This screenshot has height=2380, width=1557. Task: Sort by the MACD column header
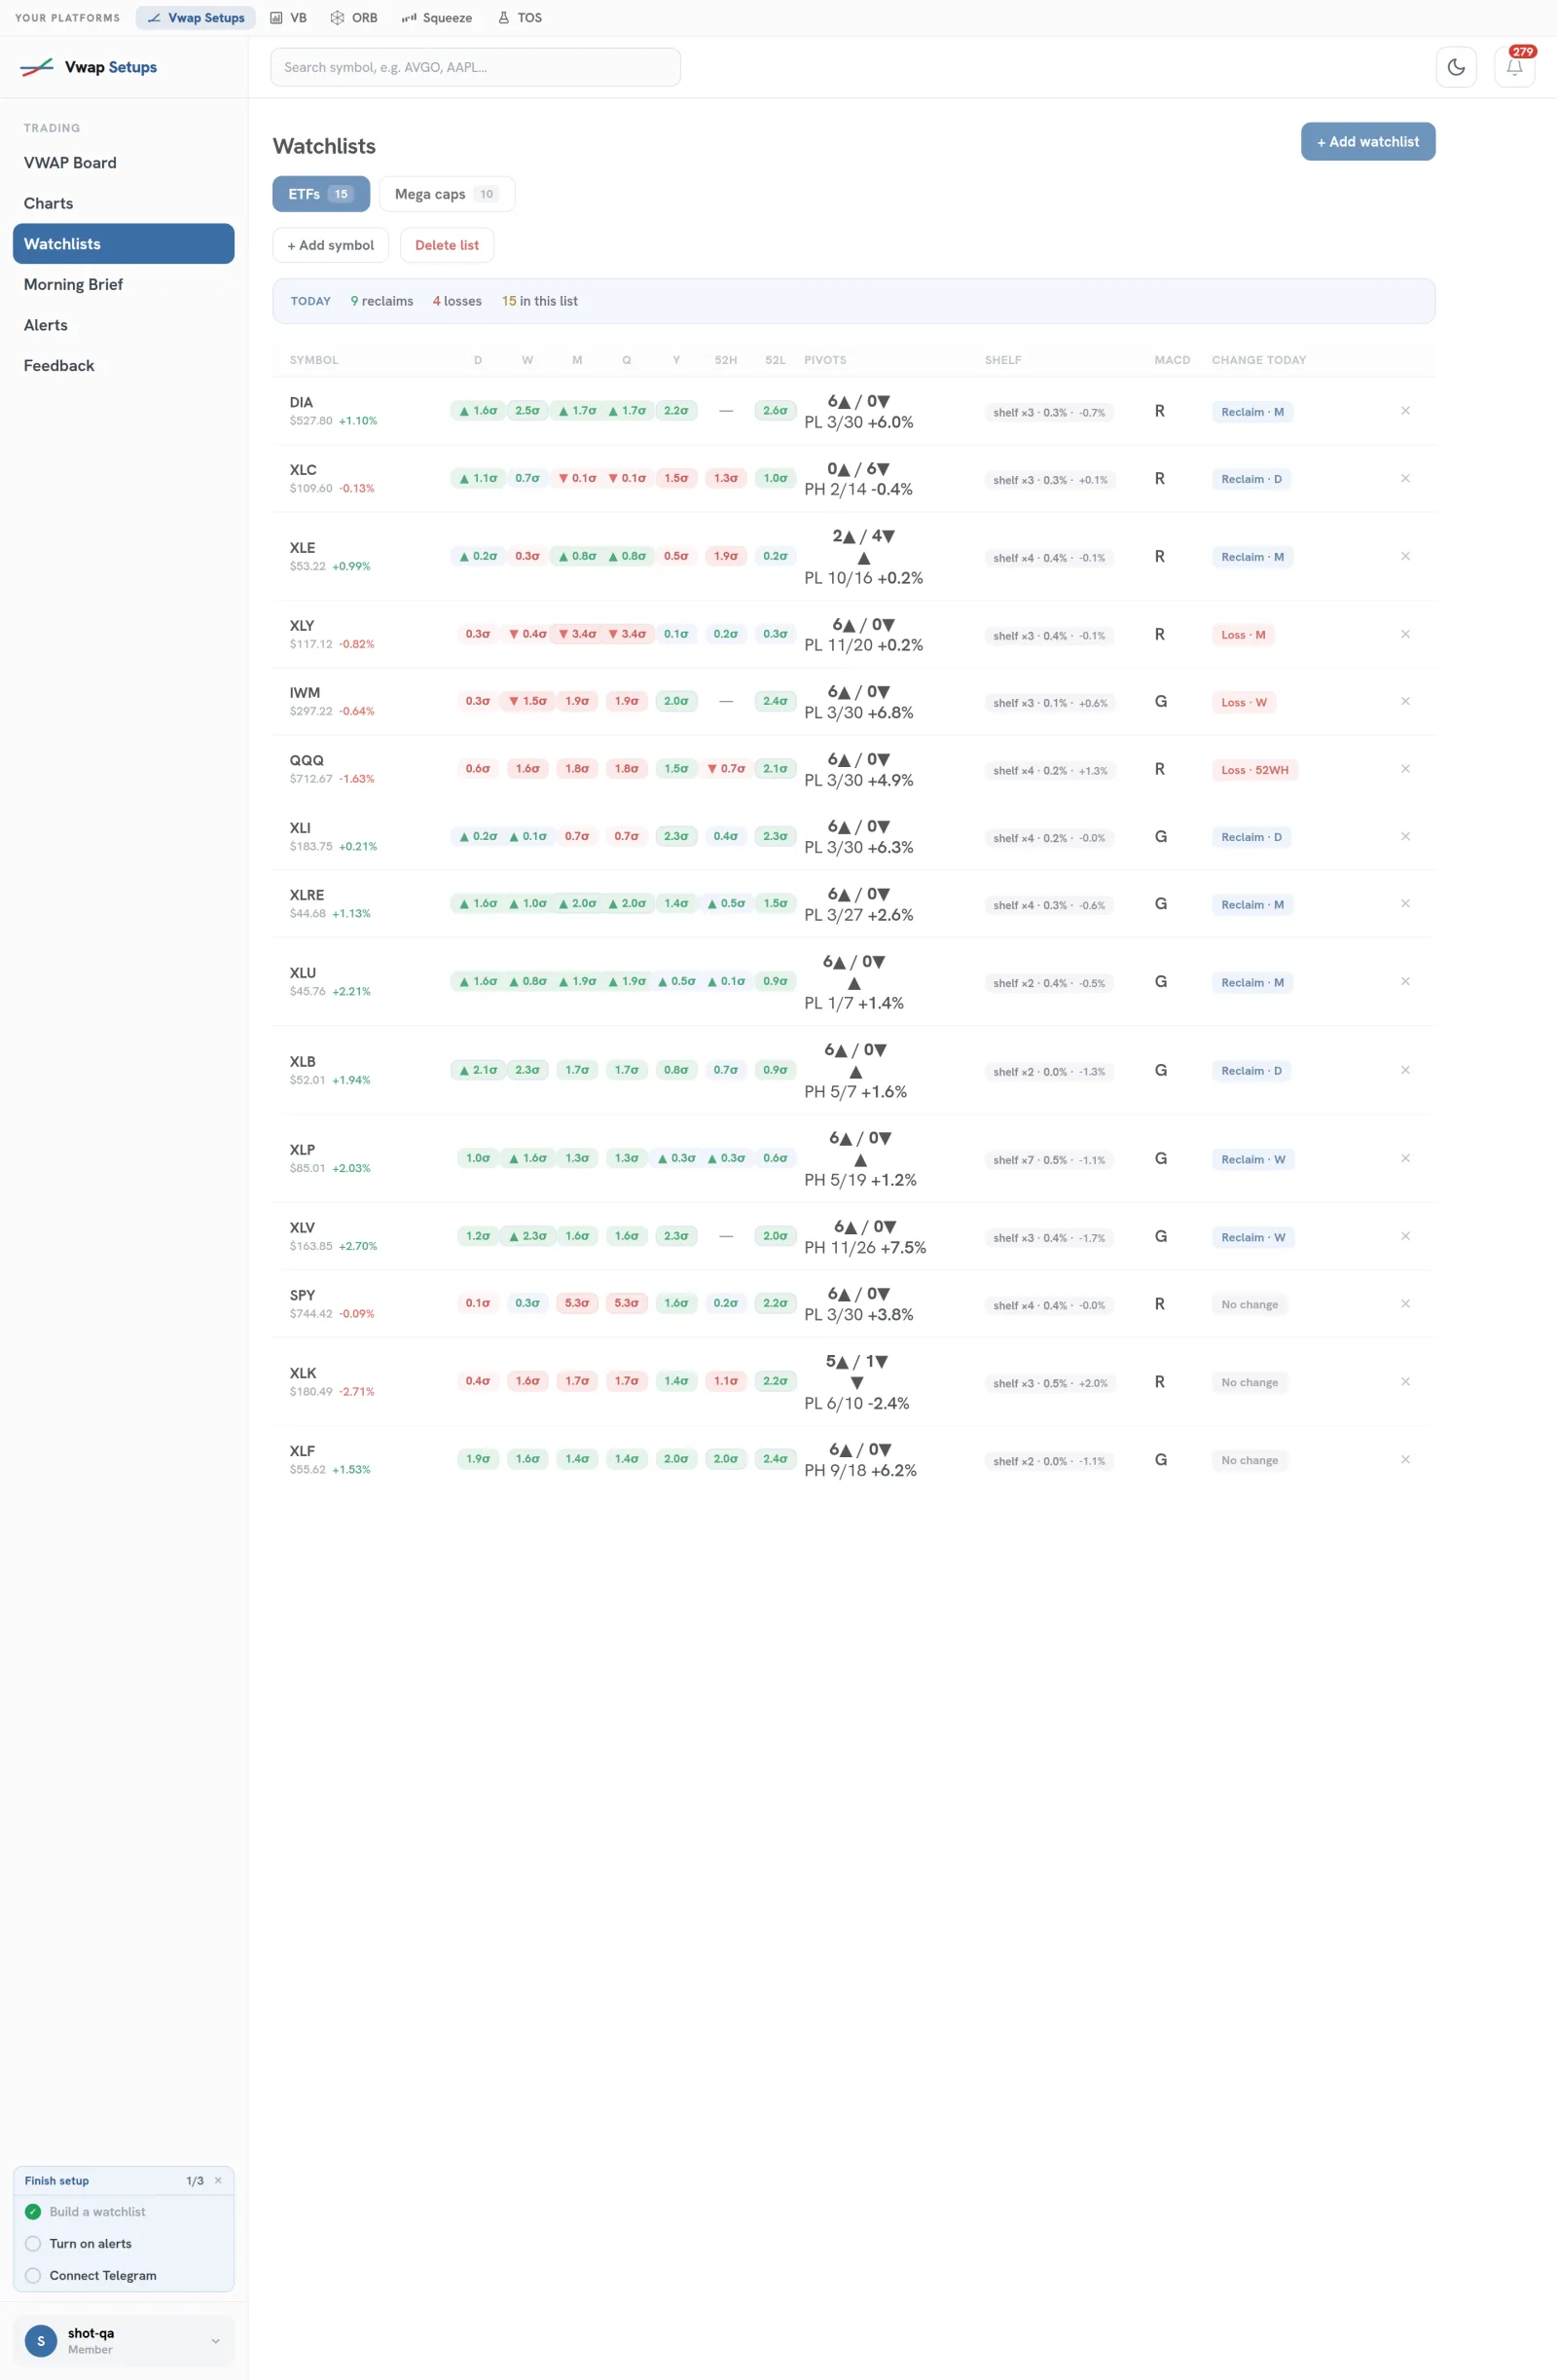[x=1172, y=360]
